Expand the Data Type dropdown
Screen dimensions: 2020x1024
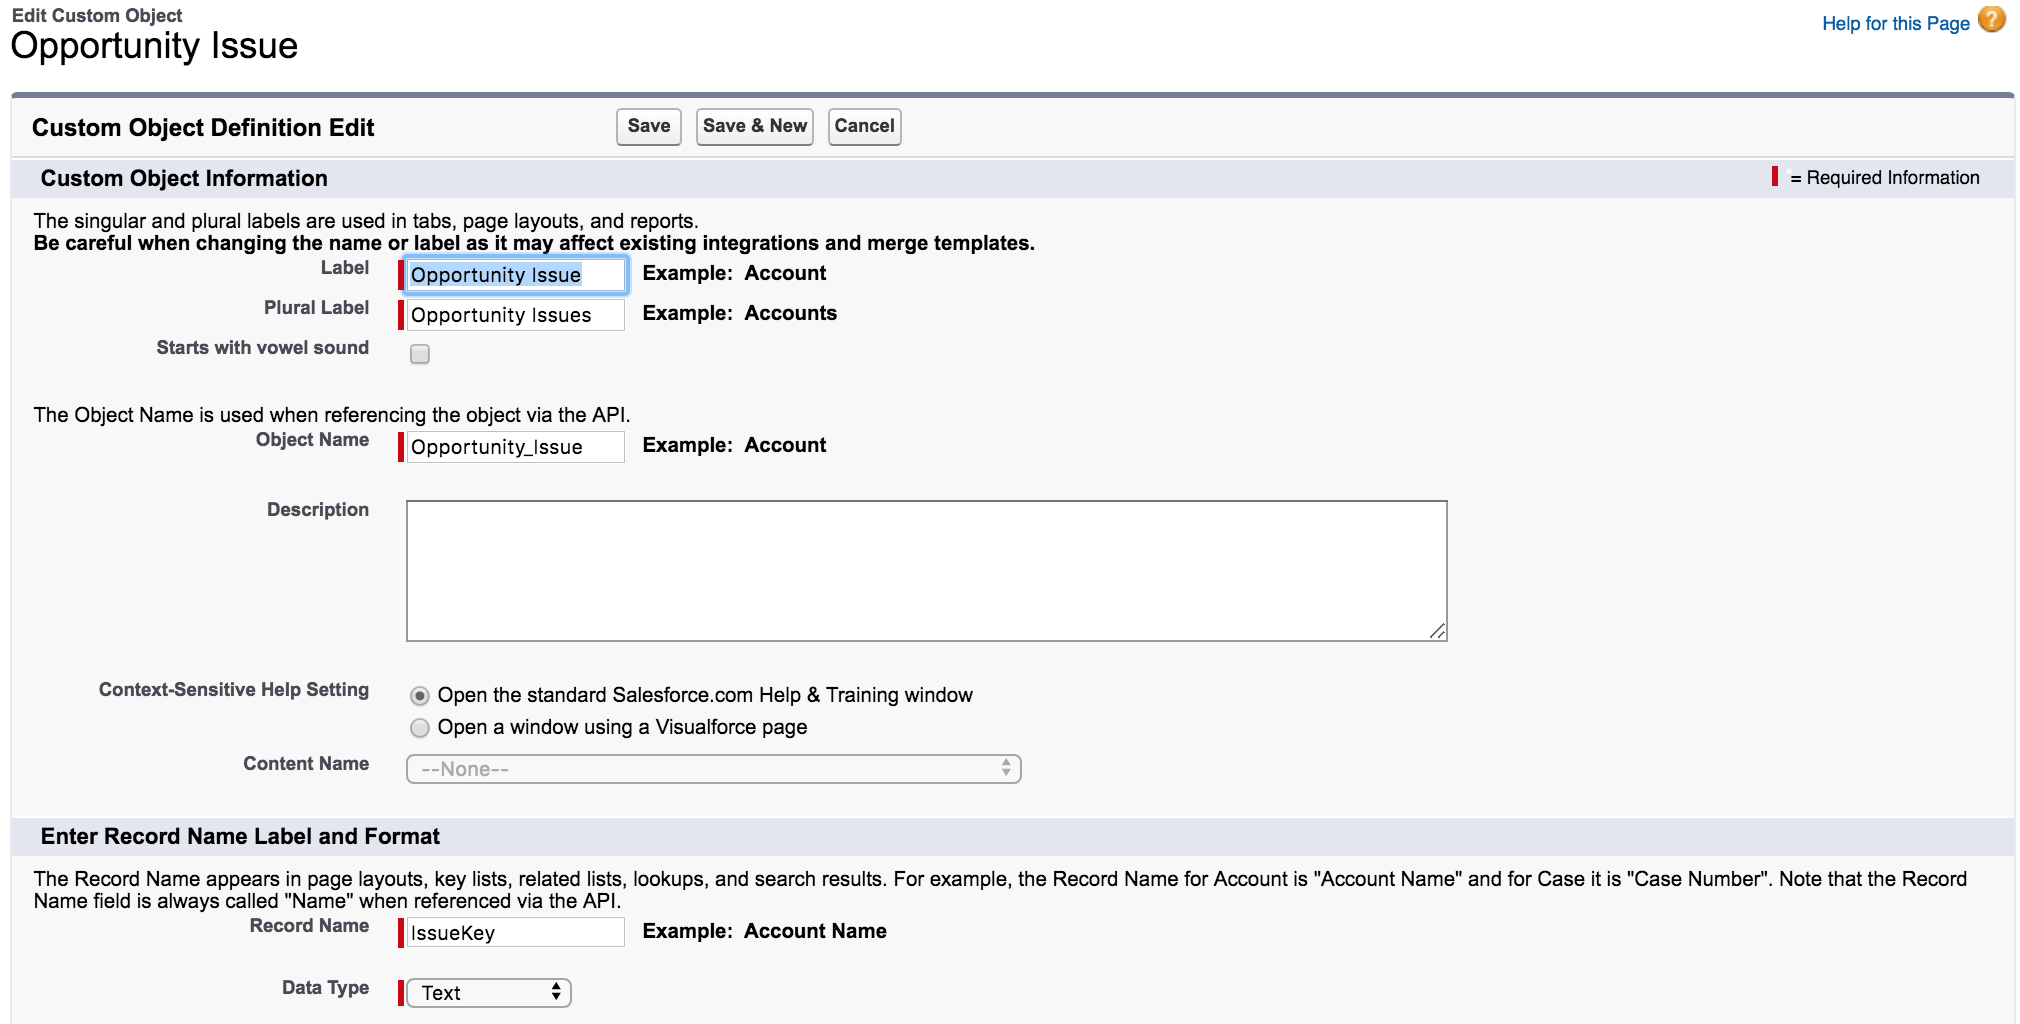click(x=488, y=993)
